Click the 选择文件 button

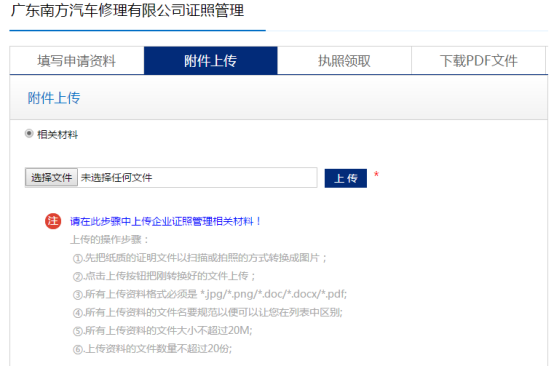(x=51, y=177)
